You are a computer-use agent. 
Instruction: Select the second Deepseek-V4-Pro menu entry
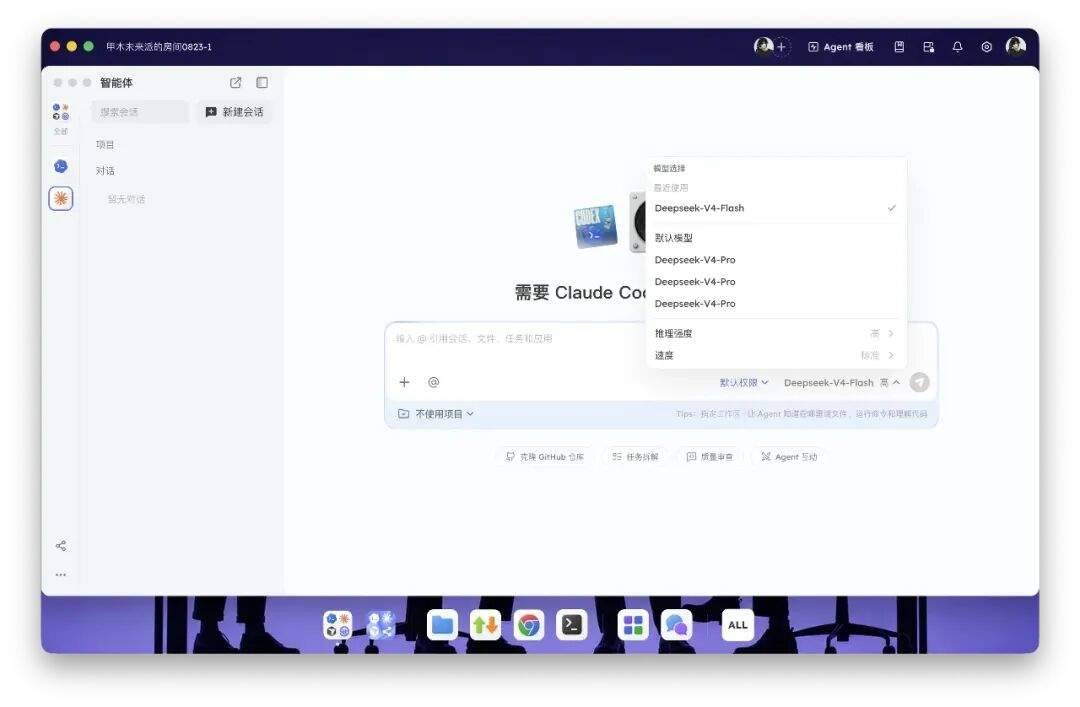[776, 282]
